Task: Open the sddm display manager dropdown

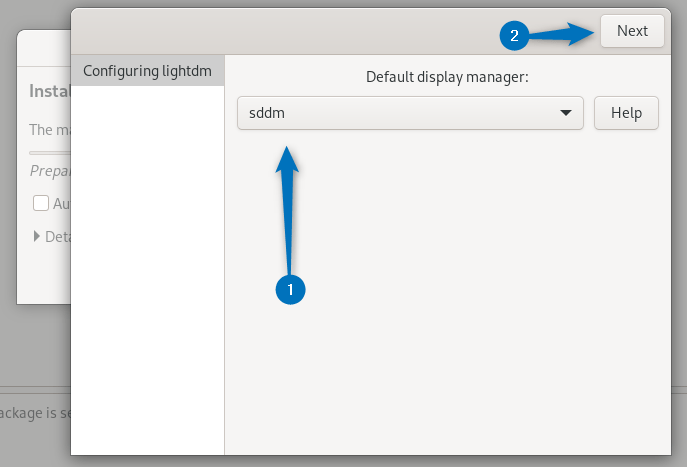Action: [400, 113]
